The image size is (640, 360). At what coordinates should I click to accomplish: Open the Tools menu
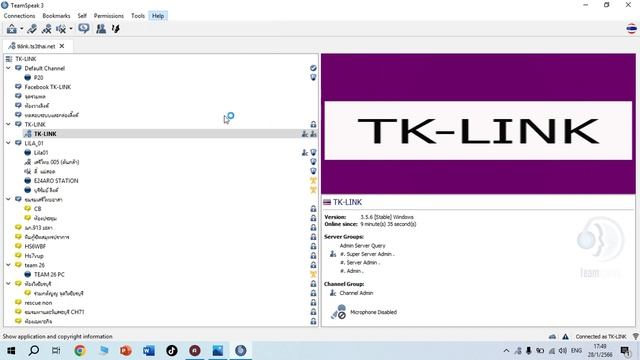pyautogui.click(x=138, y=16)
